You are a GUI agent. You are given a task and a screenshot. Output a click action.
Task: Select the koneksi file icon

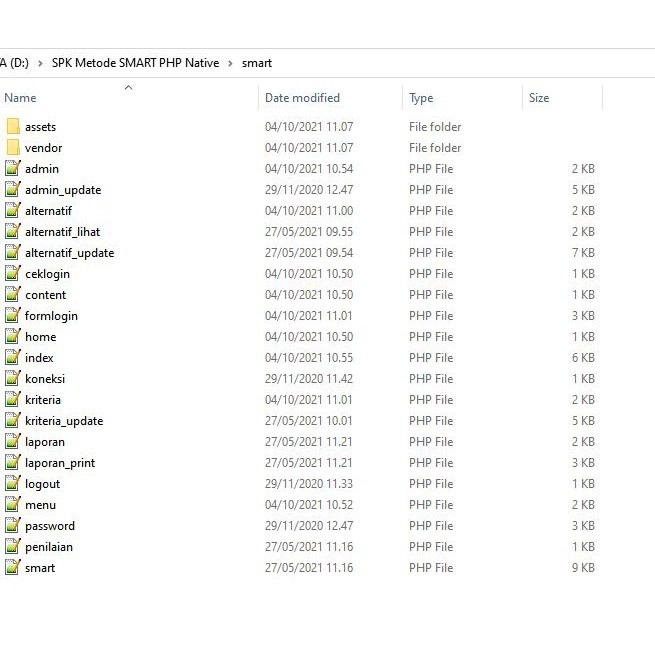(13, 378)
